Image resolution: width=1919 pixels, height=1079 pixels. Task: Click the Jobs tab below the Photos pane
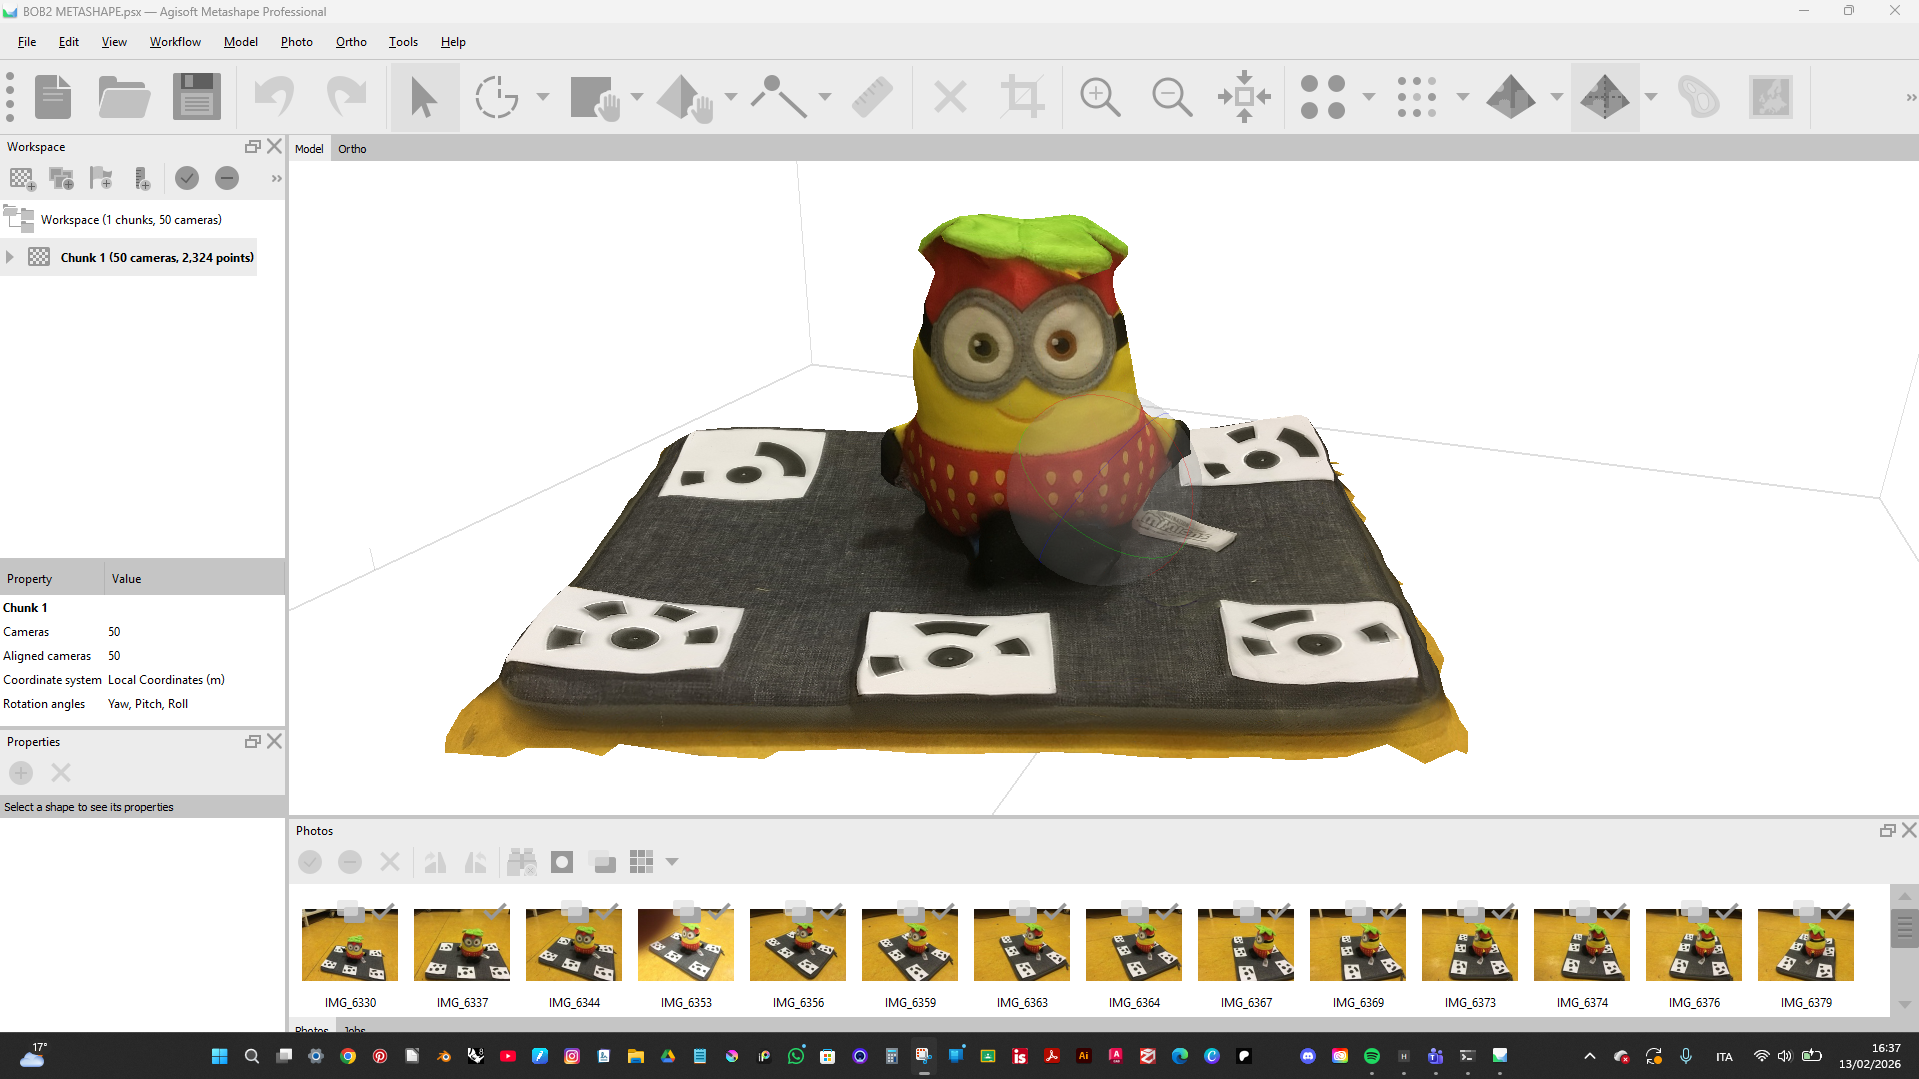[354, 1030]
